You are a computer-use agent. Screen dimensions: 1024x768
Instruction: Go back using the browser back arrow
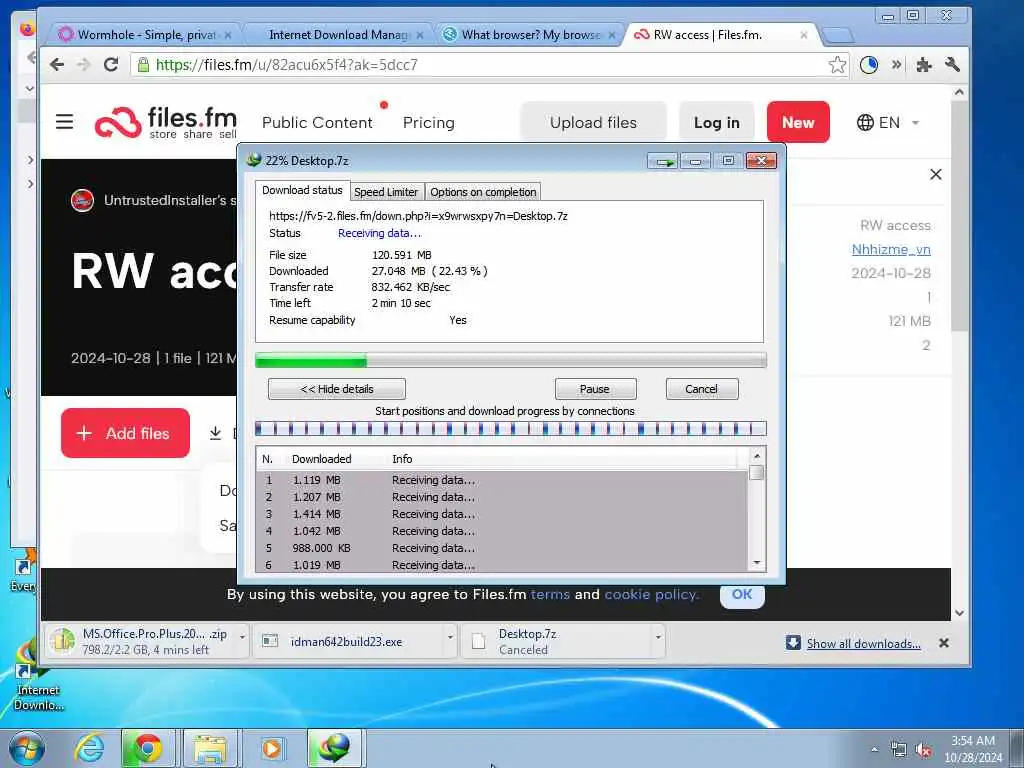pos(57,65)
